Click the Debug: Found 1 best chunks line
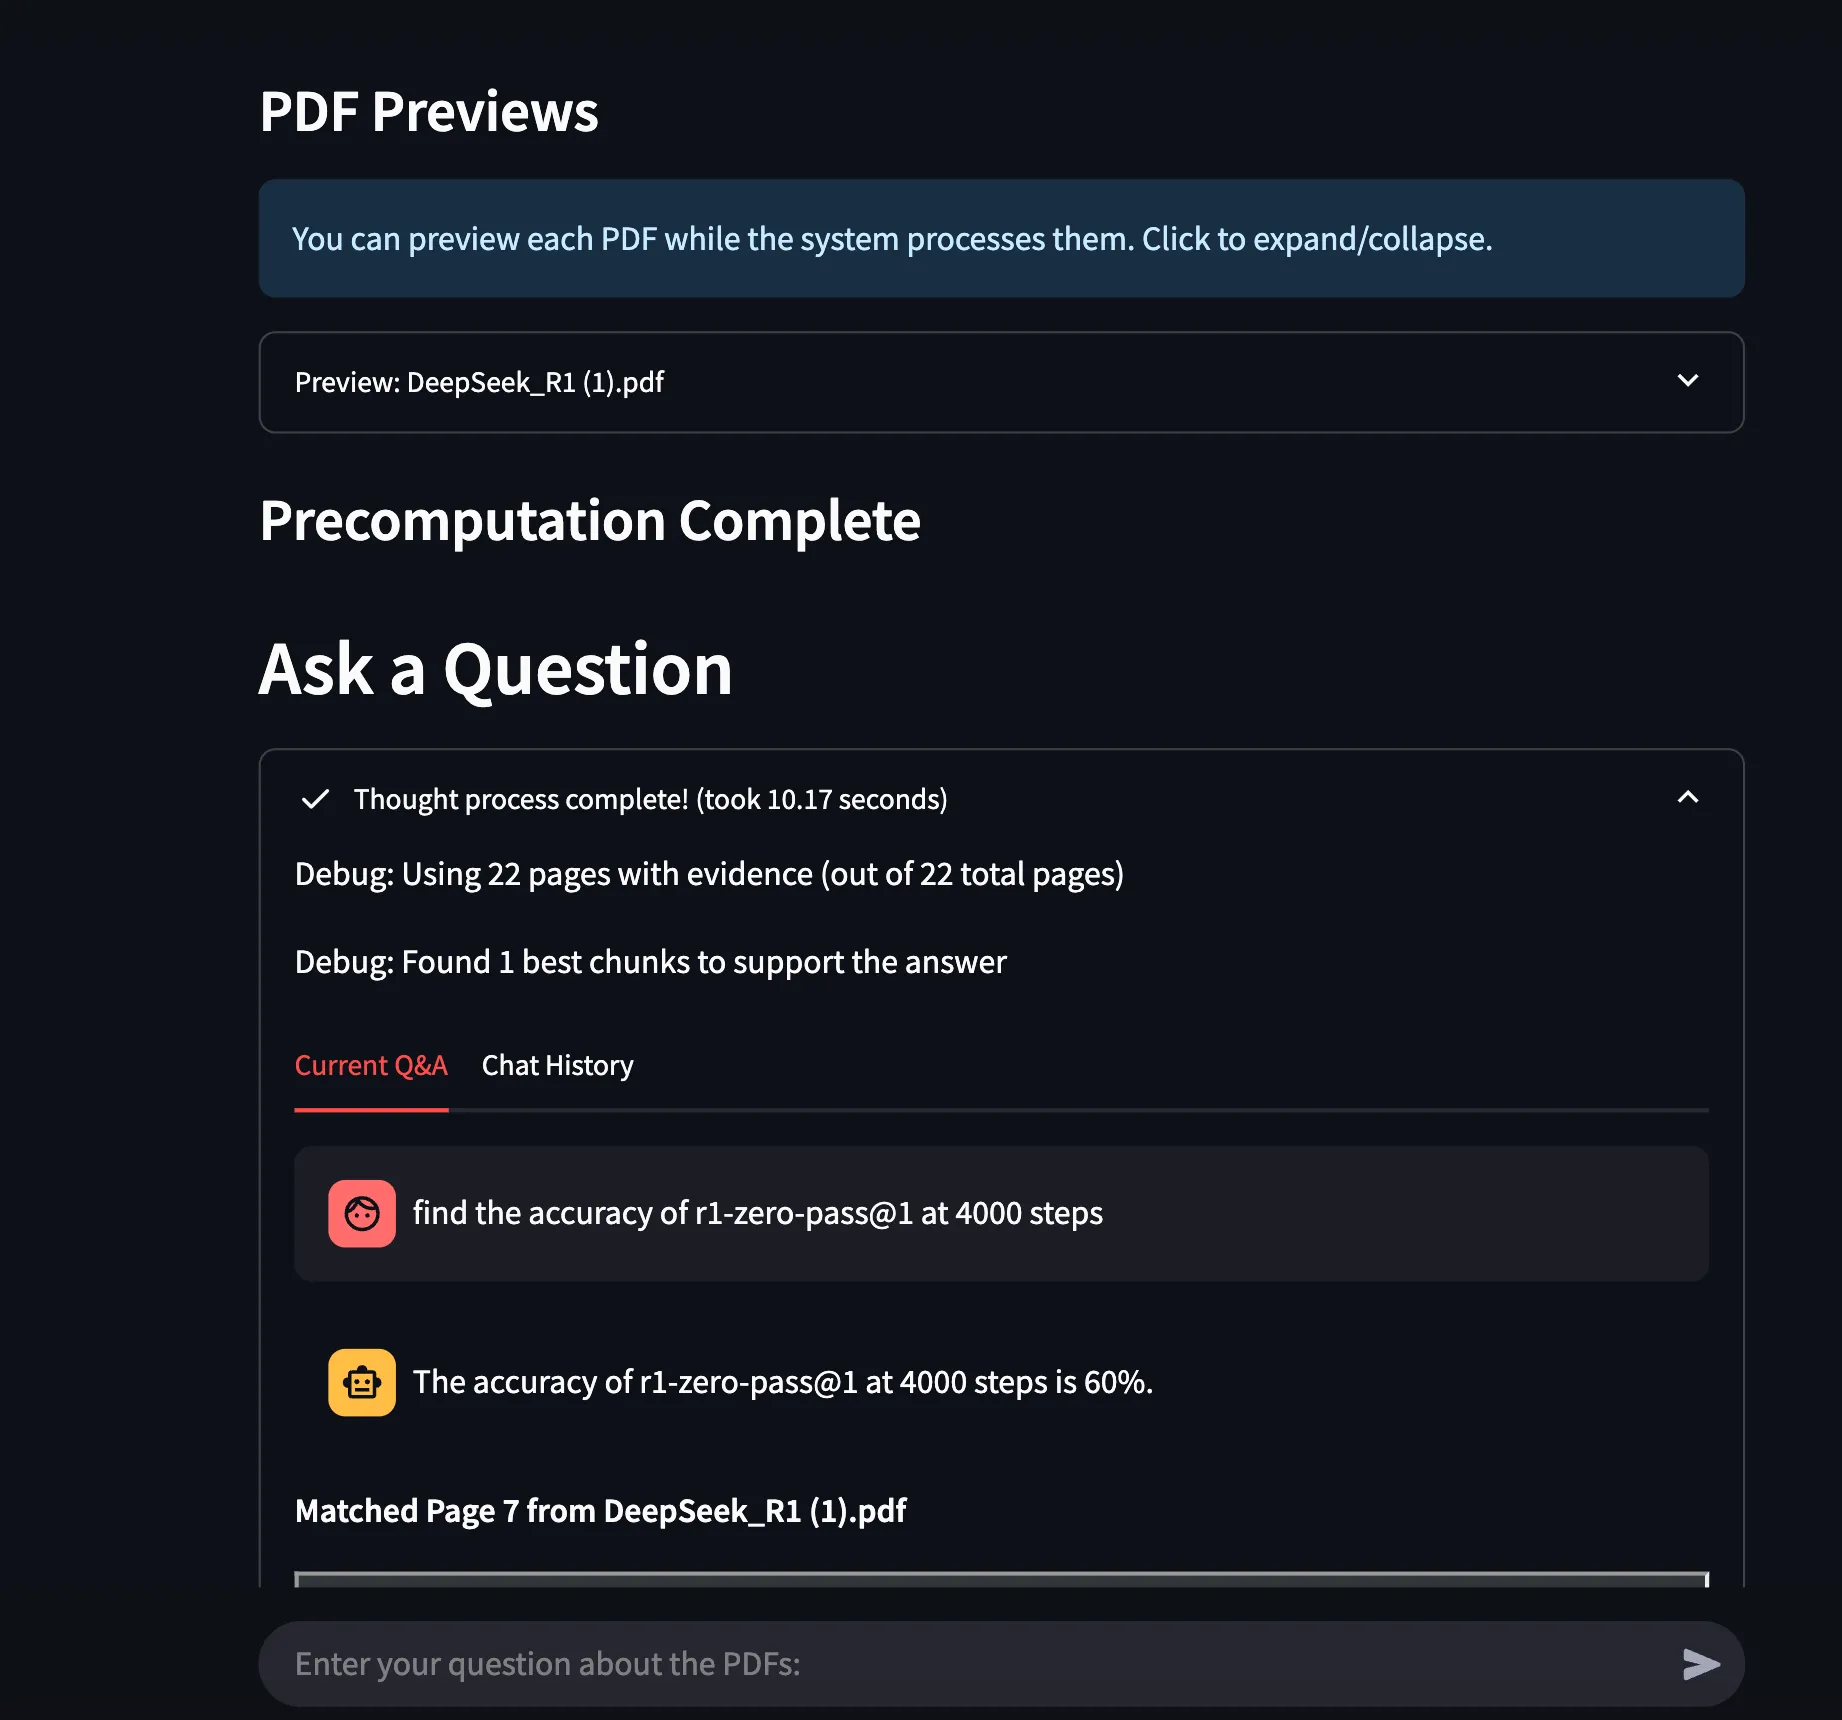Image resolution: width=1842 pixels, height=1720 pixels. (650, 962)
